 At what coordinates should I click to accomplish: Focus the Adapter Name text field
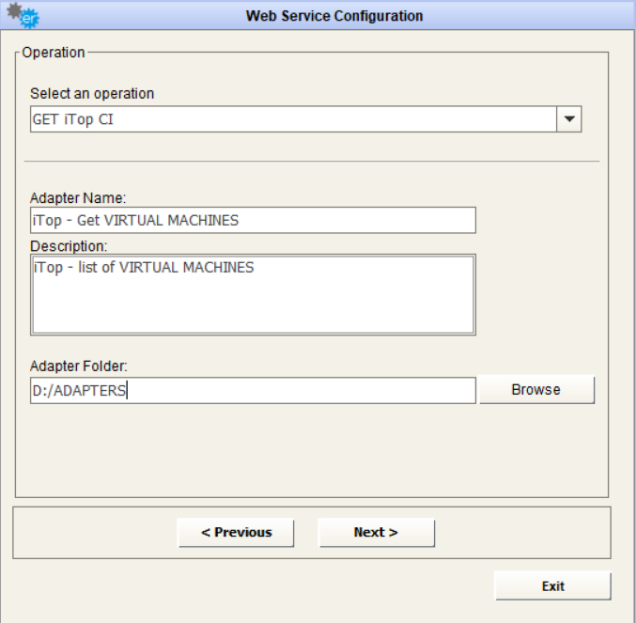pos(252,220)
